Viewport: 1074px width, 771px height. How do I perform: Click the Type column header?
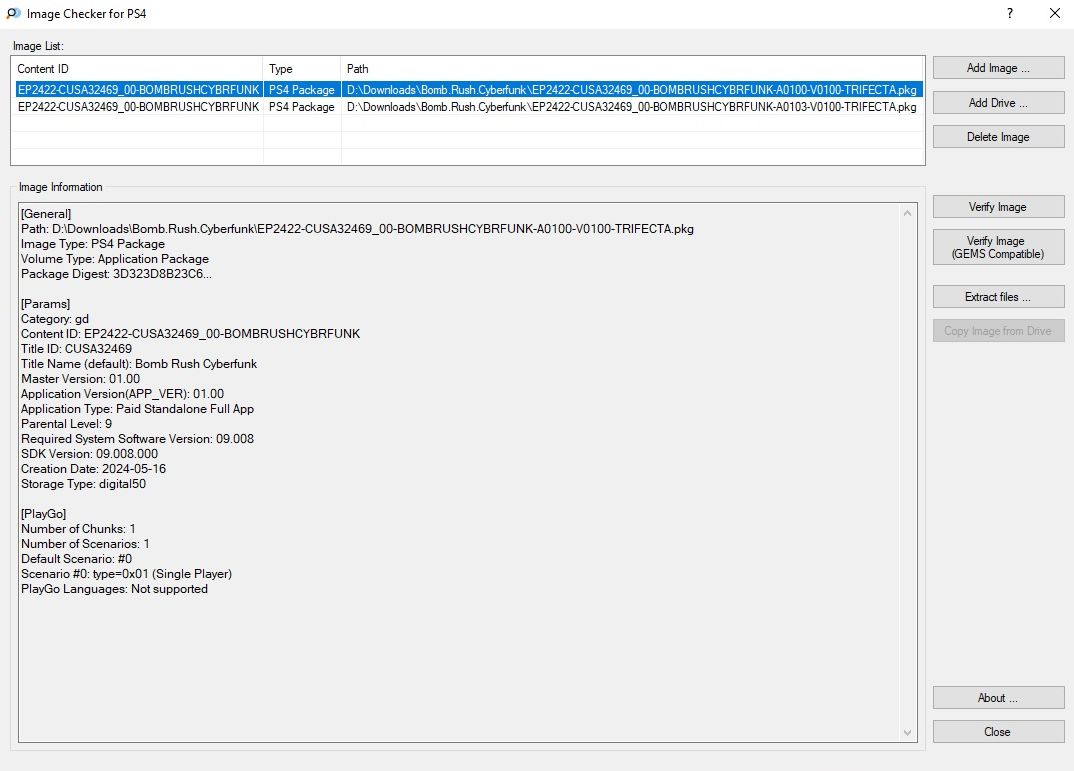[302, 69]
